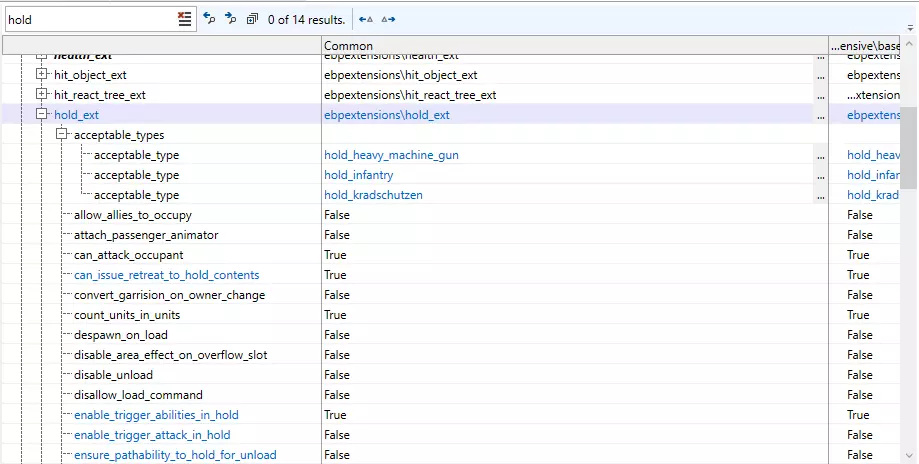Screen dimensions: 919x464
Task: Click ellipsis button for hold_heavy_machine_gun
Action: [x=821, y=155]
